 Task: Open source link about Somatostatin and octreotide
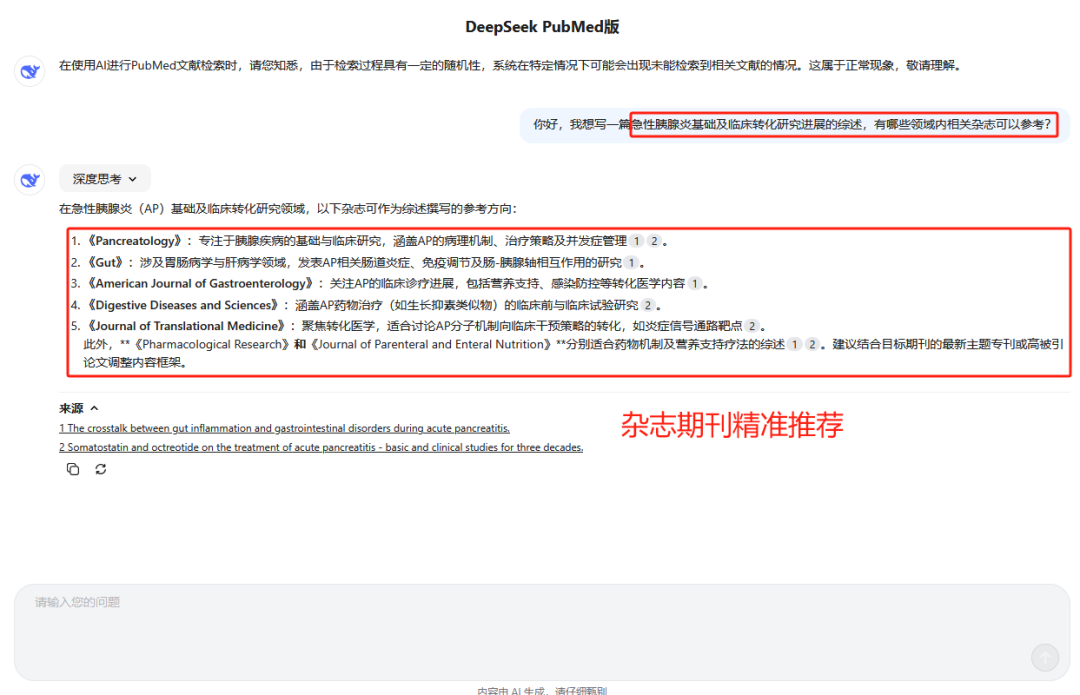click(321, 448)
